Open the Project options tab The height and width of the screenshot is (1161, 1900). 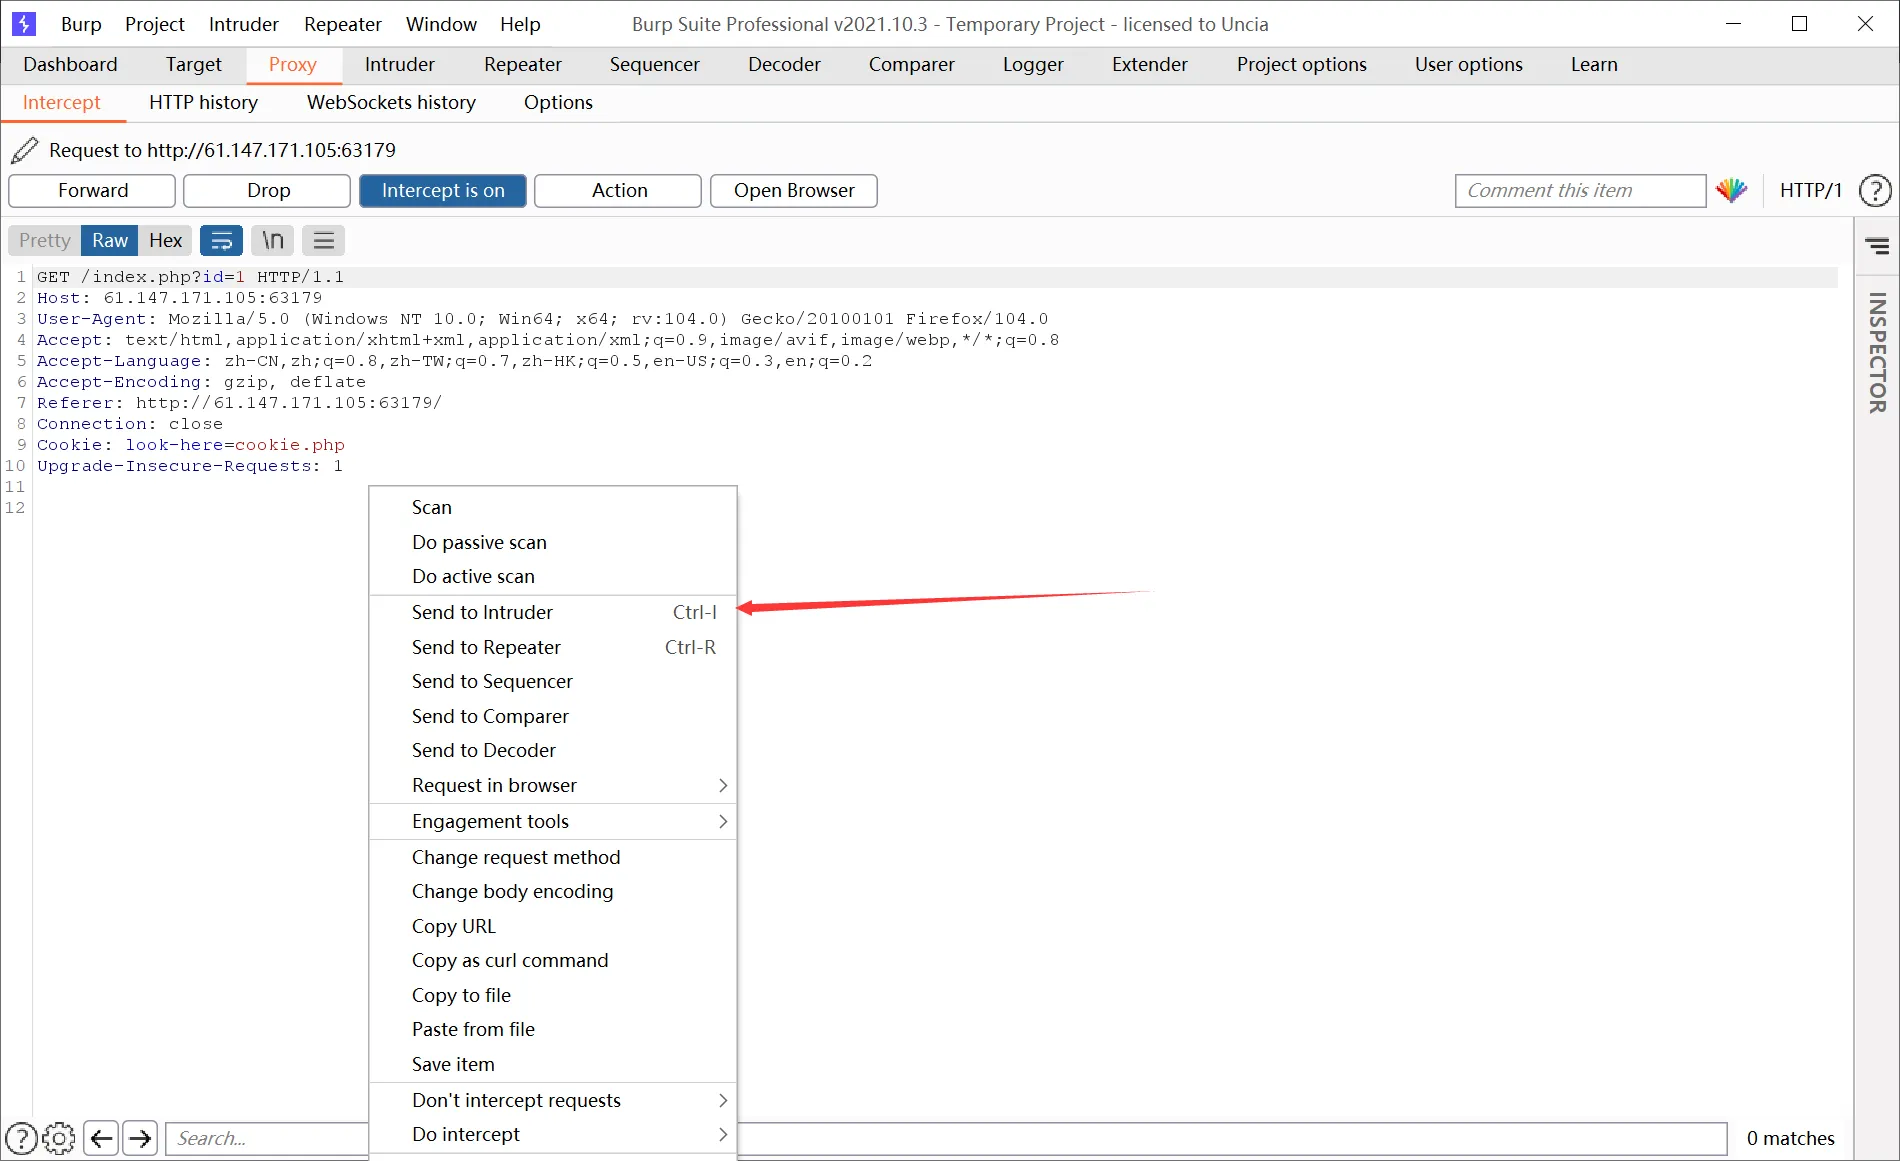pos(1302,64)
